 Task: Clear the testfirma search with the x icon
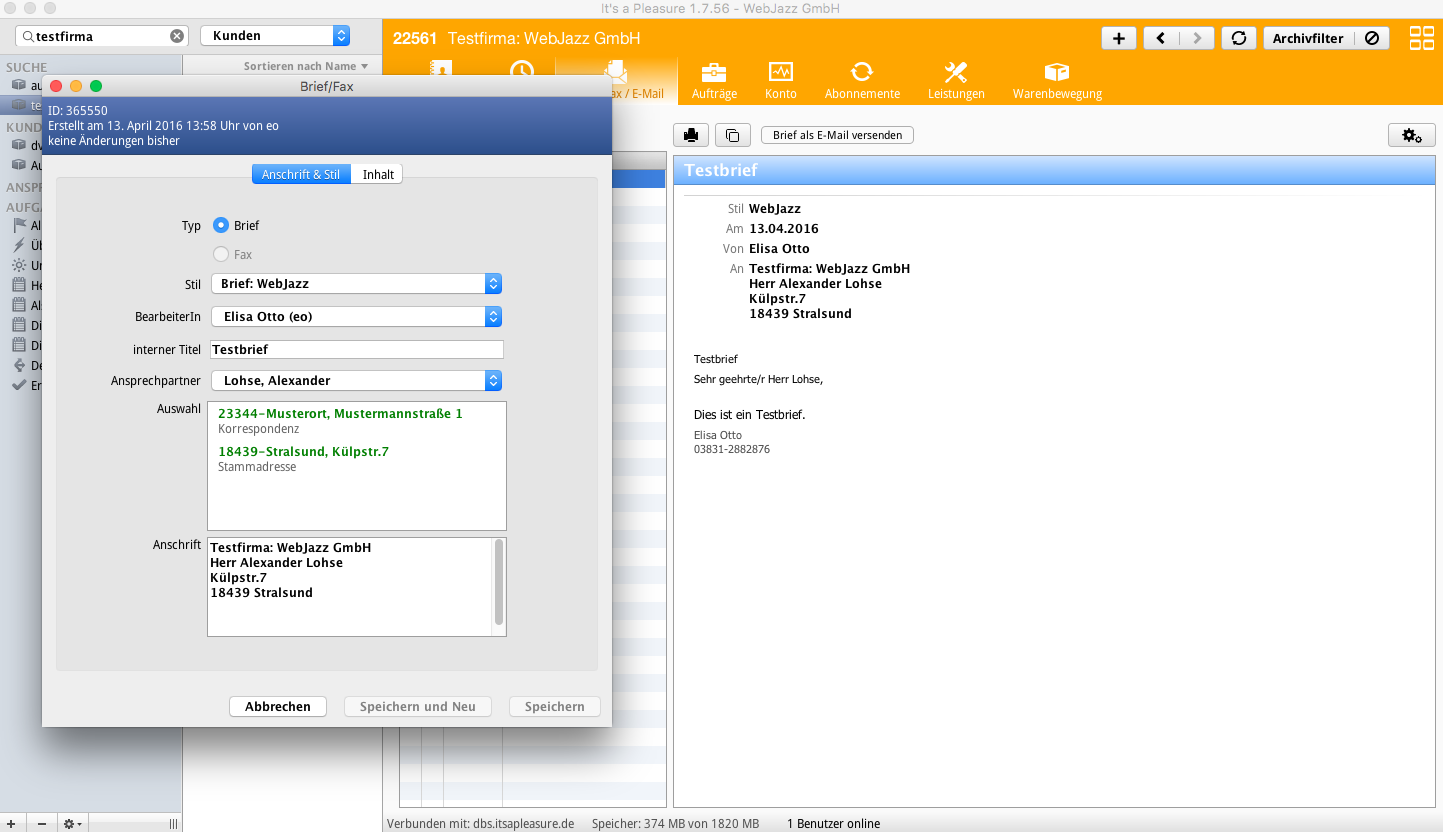pos(177,36)
